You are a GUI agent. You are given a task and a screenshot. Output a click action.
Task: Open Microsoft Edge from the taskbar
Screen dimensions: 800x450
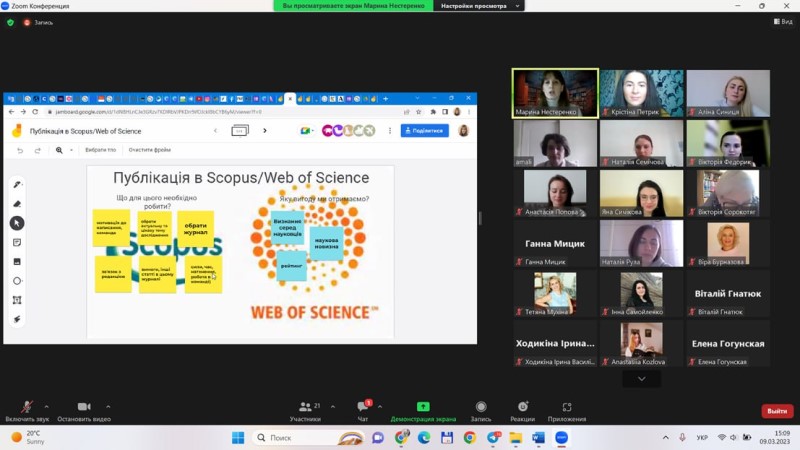pos(424,438)
